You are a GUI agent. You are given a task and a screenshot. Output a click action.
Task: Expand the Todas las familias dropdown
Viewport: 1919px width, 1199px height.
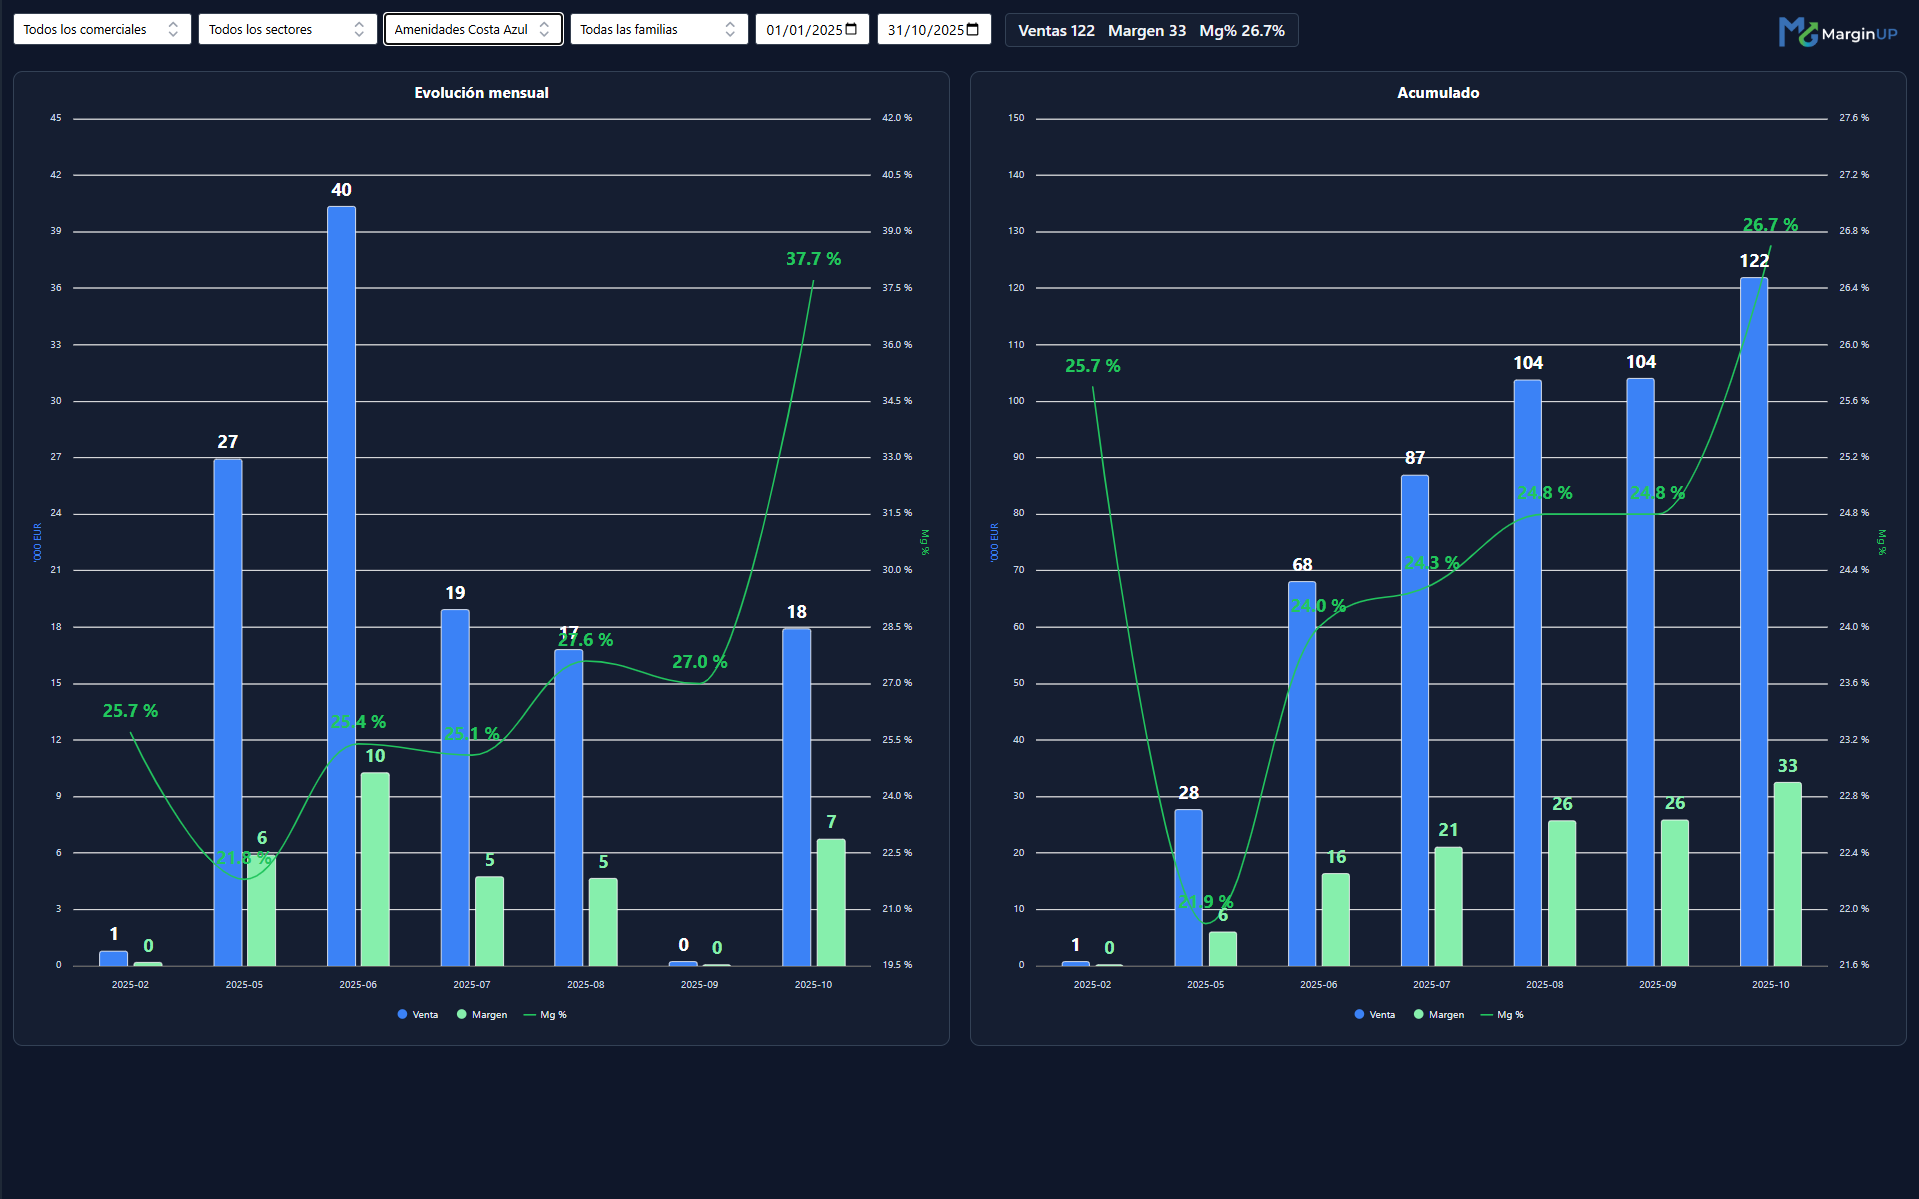658,29
